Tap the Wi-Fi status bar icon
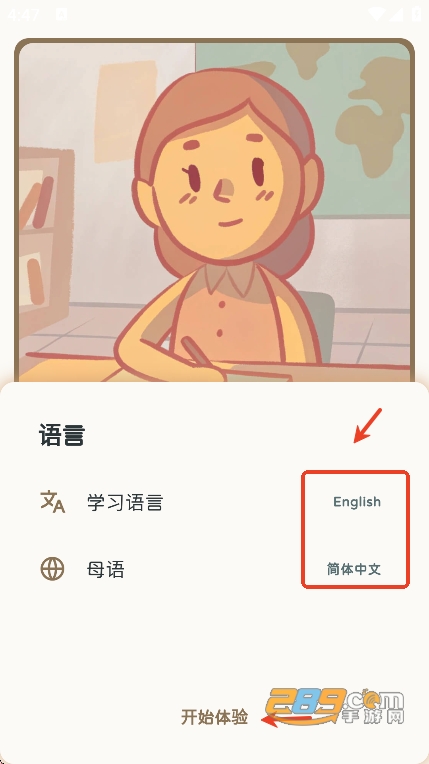The width and height of the screenshot is (429, 764). coord(378,14)
